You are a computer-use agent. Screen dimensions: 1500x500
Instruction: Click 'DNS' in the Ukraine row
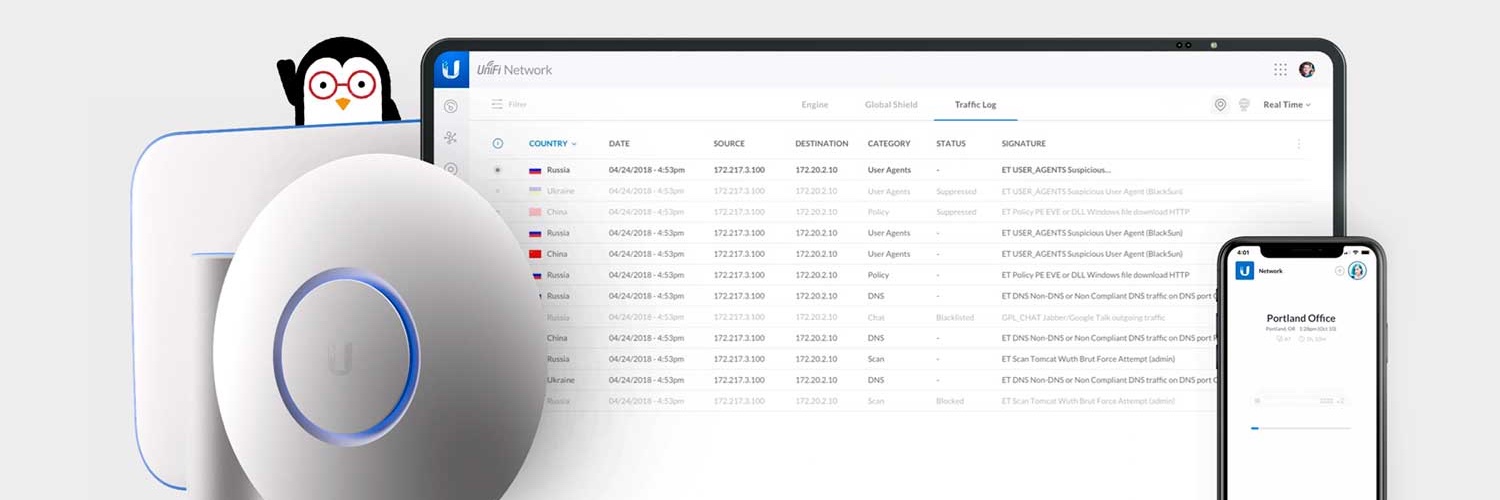point(875,380)
